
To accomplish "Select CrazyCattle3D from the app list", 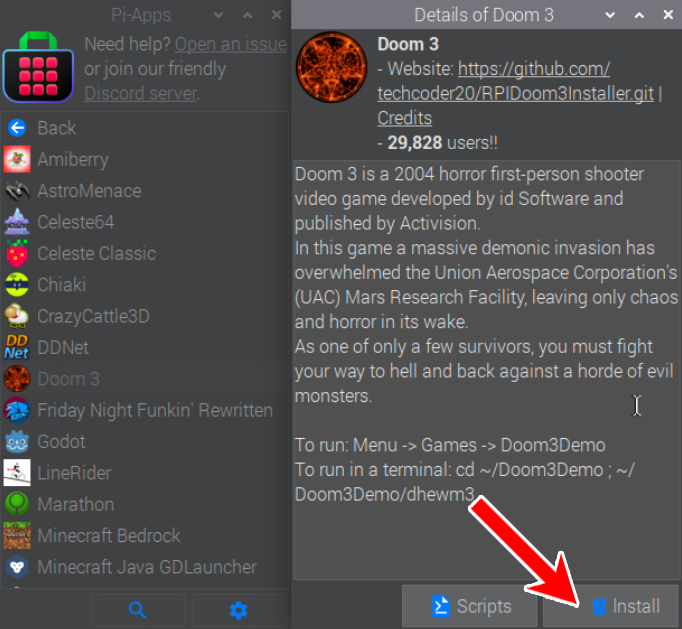I will point(93,316).
